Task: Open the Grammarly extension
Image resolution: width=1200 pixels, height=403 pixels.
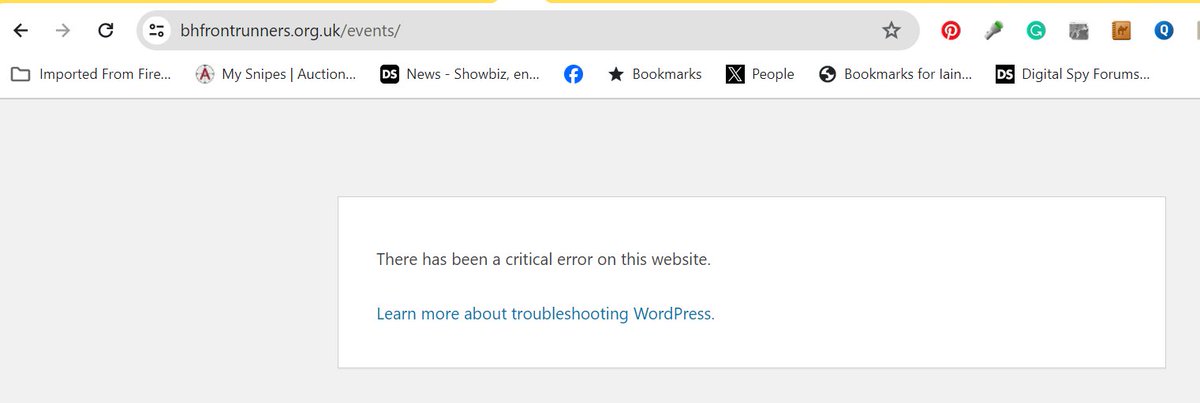Action: (x=1036, y=31)
